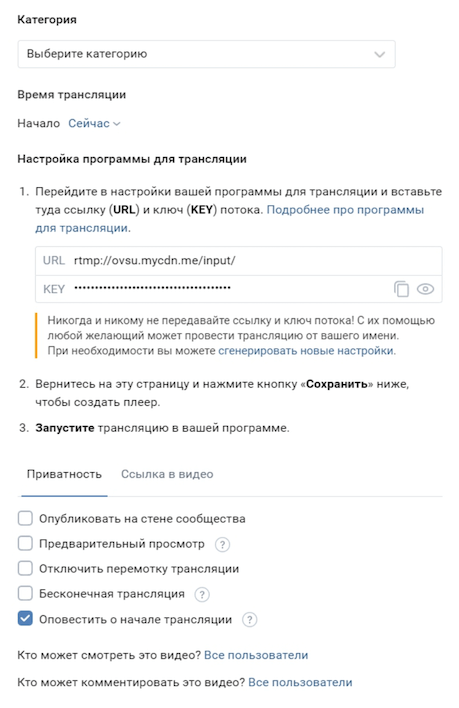Select the Приватность tab
The width and height of the screenshot is (459, 708).
[64, 474]
